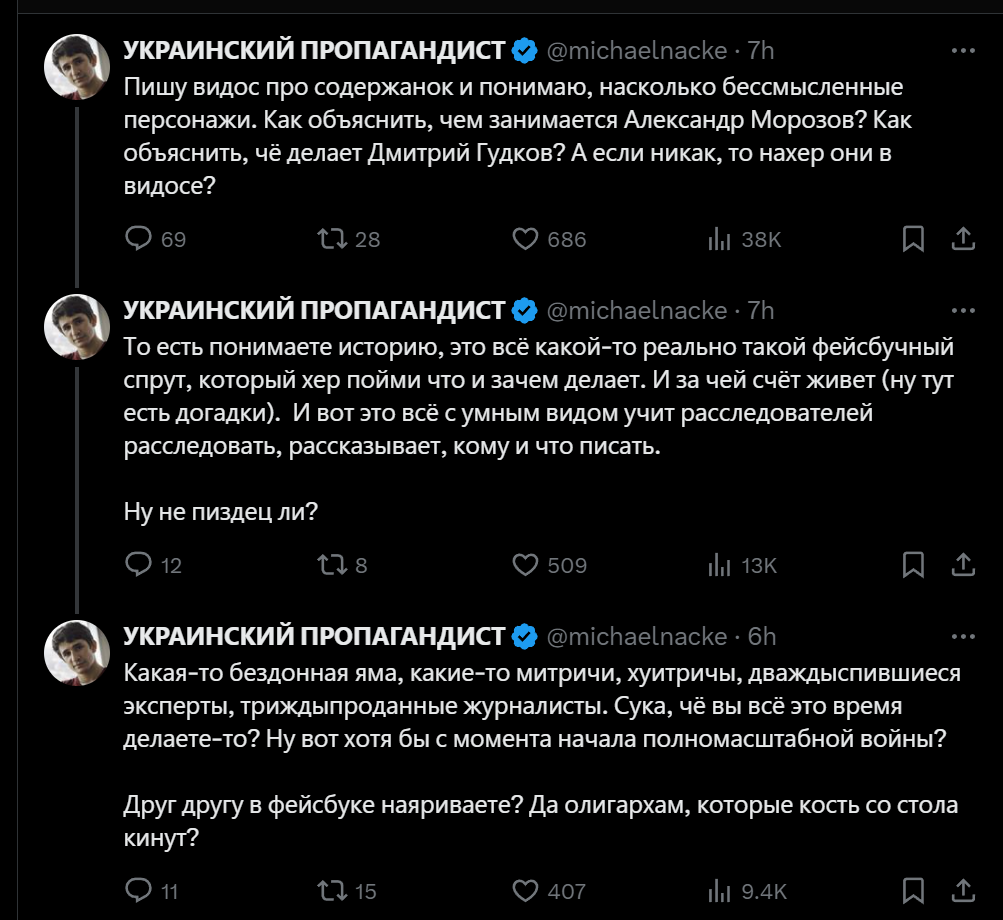Reply to the first tweet with 69 replies
Viewport: 1003px width, 920px height.
point(138,239)
